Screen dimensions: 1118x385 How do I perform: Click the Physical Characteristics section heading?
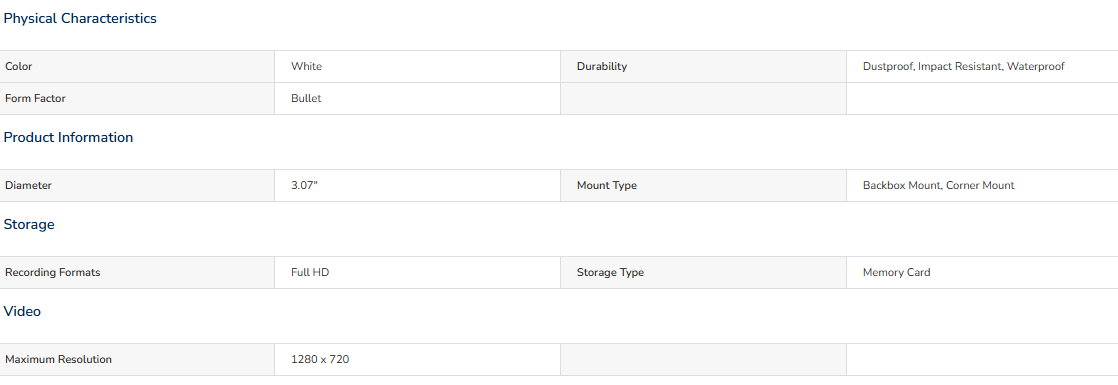pyautogui.click(x=80, y=19)
